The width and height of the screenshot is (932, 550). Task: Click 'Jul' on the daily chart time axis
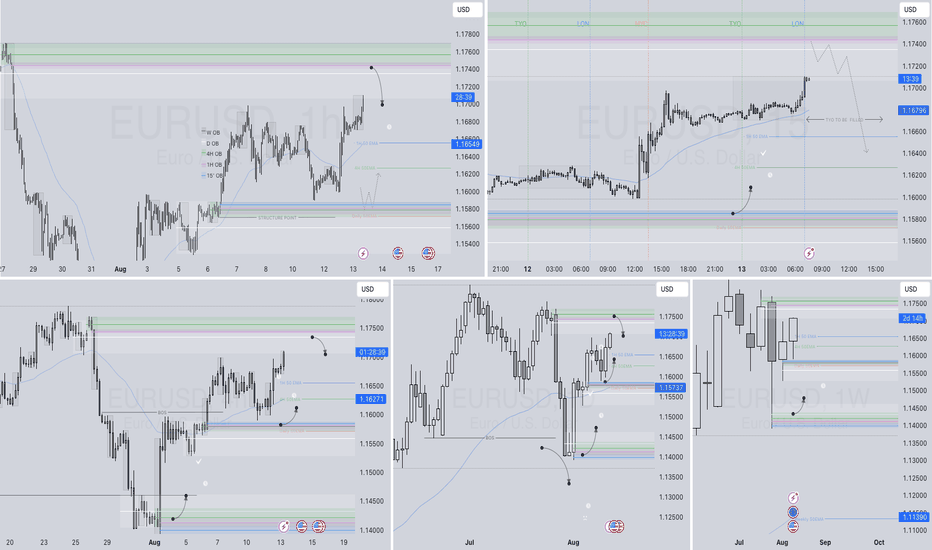470,542
